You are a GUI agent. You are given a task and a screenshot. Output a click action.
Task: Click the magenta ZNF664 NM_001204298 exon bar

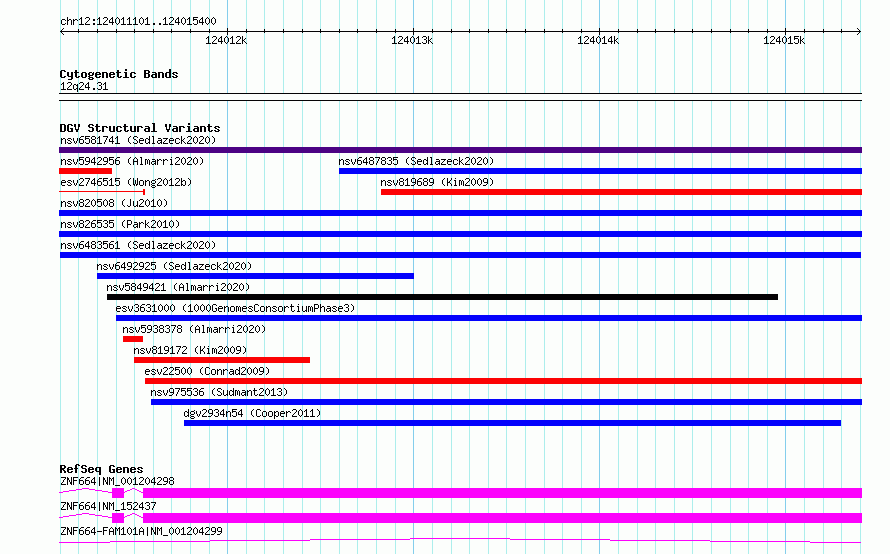tap(502, 493)
